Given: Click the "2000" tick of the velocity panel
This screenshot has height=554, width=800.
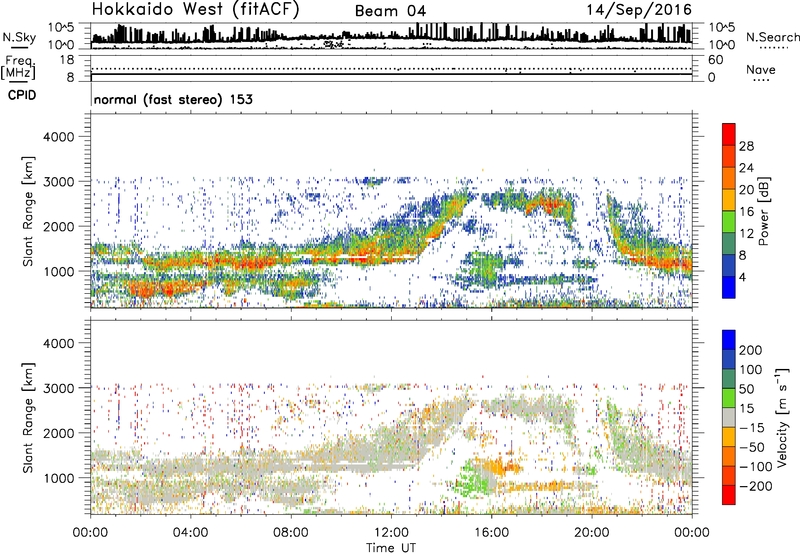Looking at the screenshot, I should click(59, 433).
